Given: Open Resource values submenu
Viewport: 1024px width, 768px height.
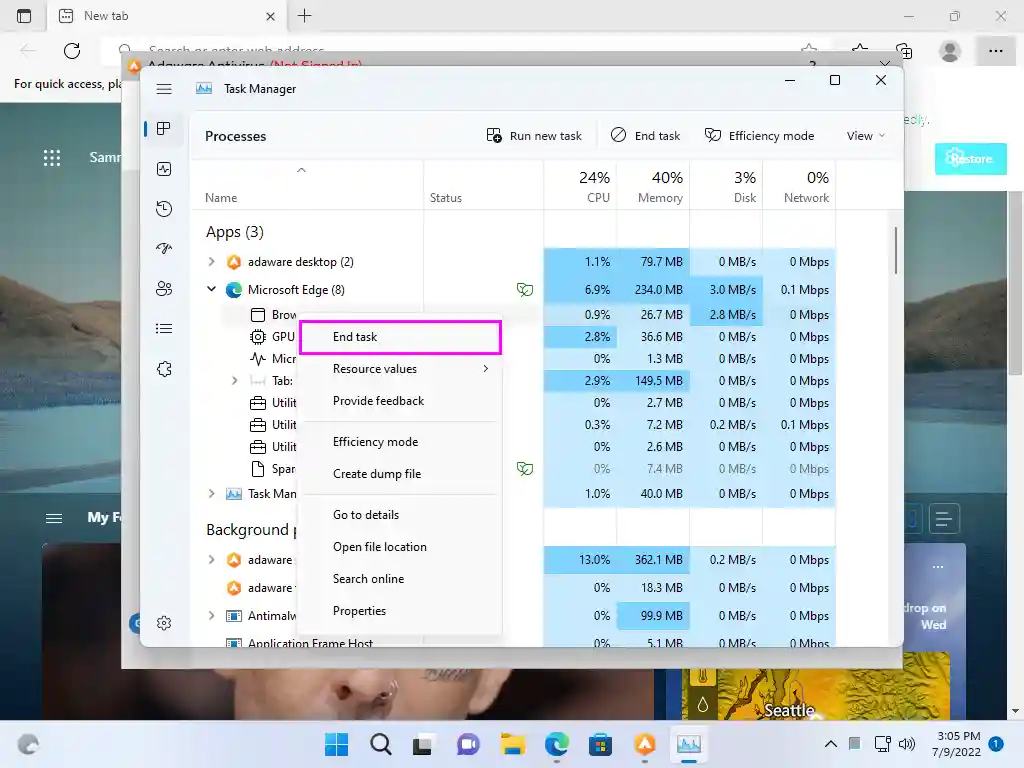Looking at the screenshot, I should pyautogui.click(x=400, y=369).
